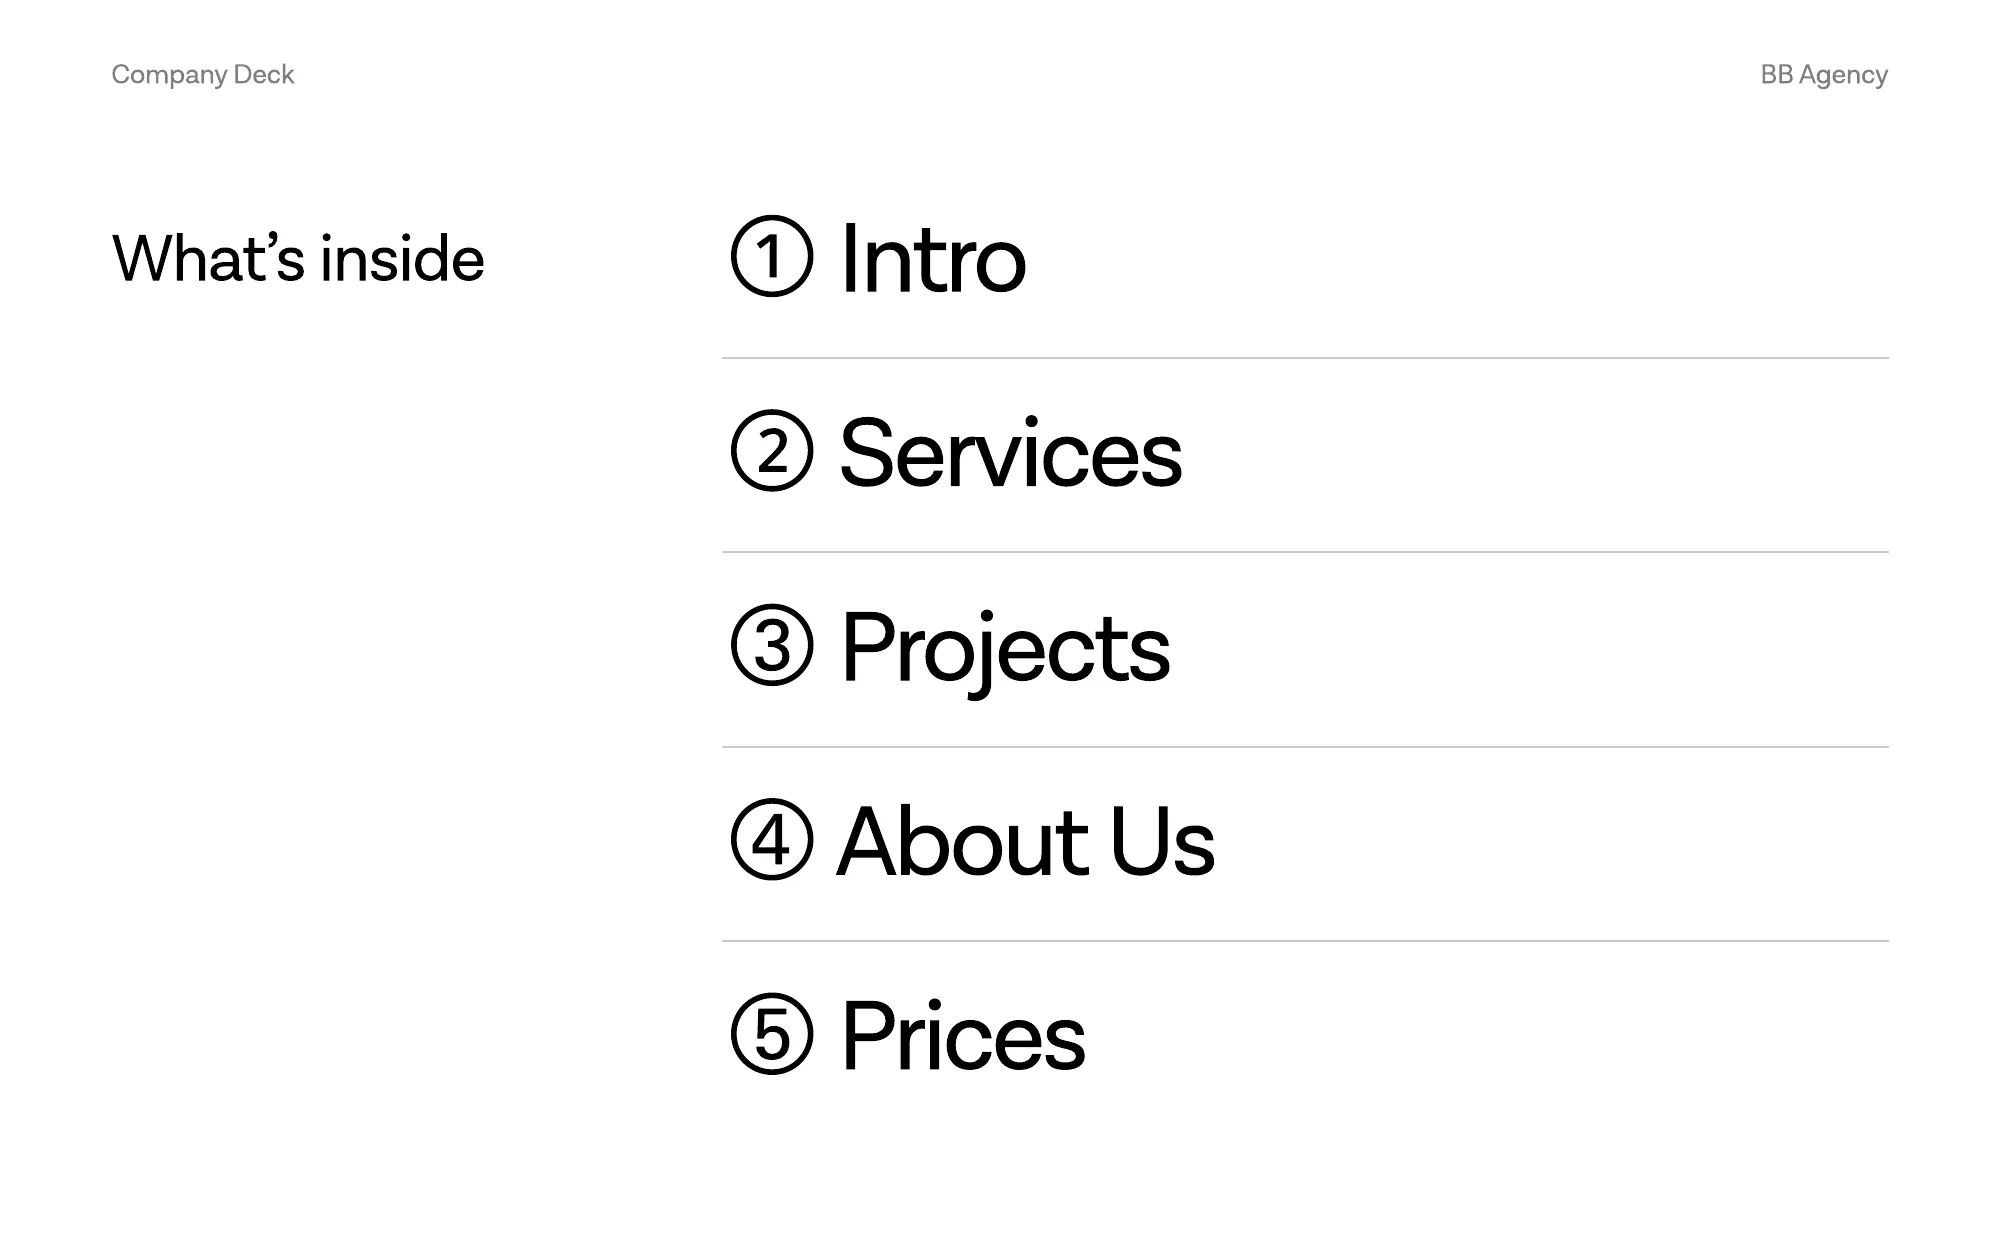The height and width of the screenshot is (1250, 2000).
Task: Click the circled number 5 icon
Action: pyautogui.click(x=771, y=1034)
